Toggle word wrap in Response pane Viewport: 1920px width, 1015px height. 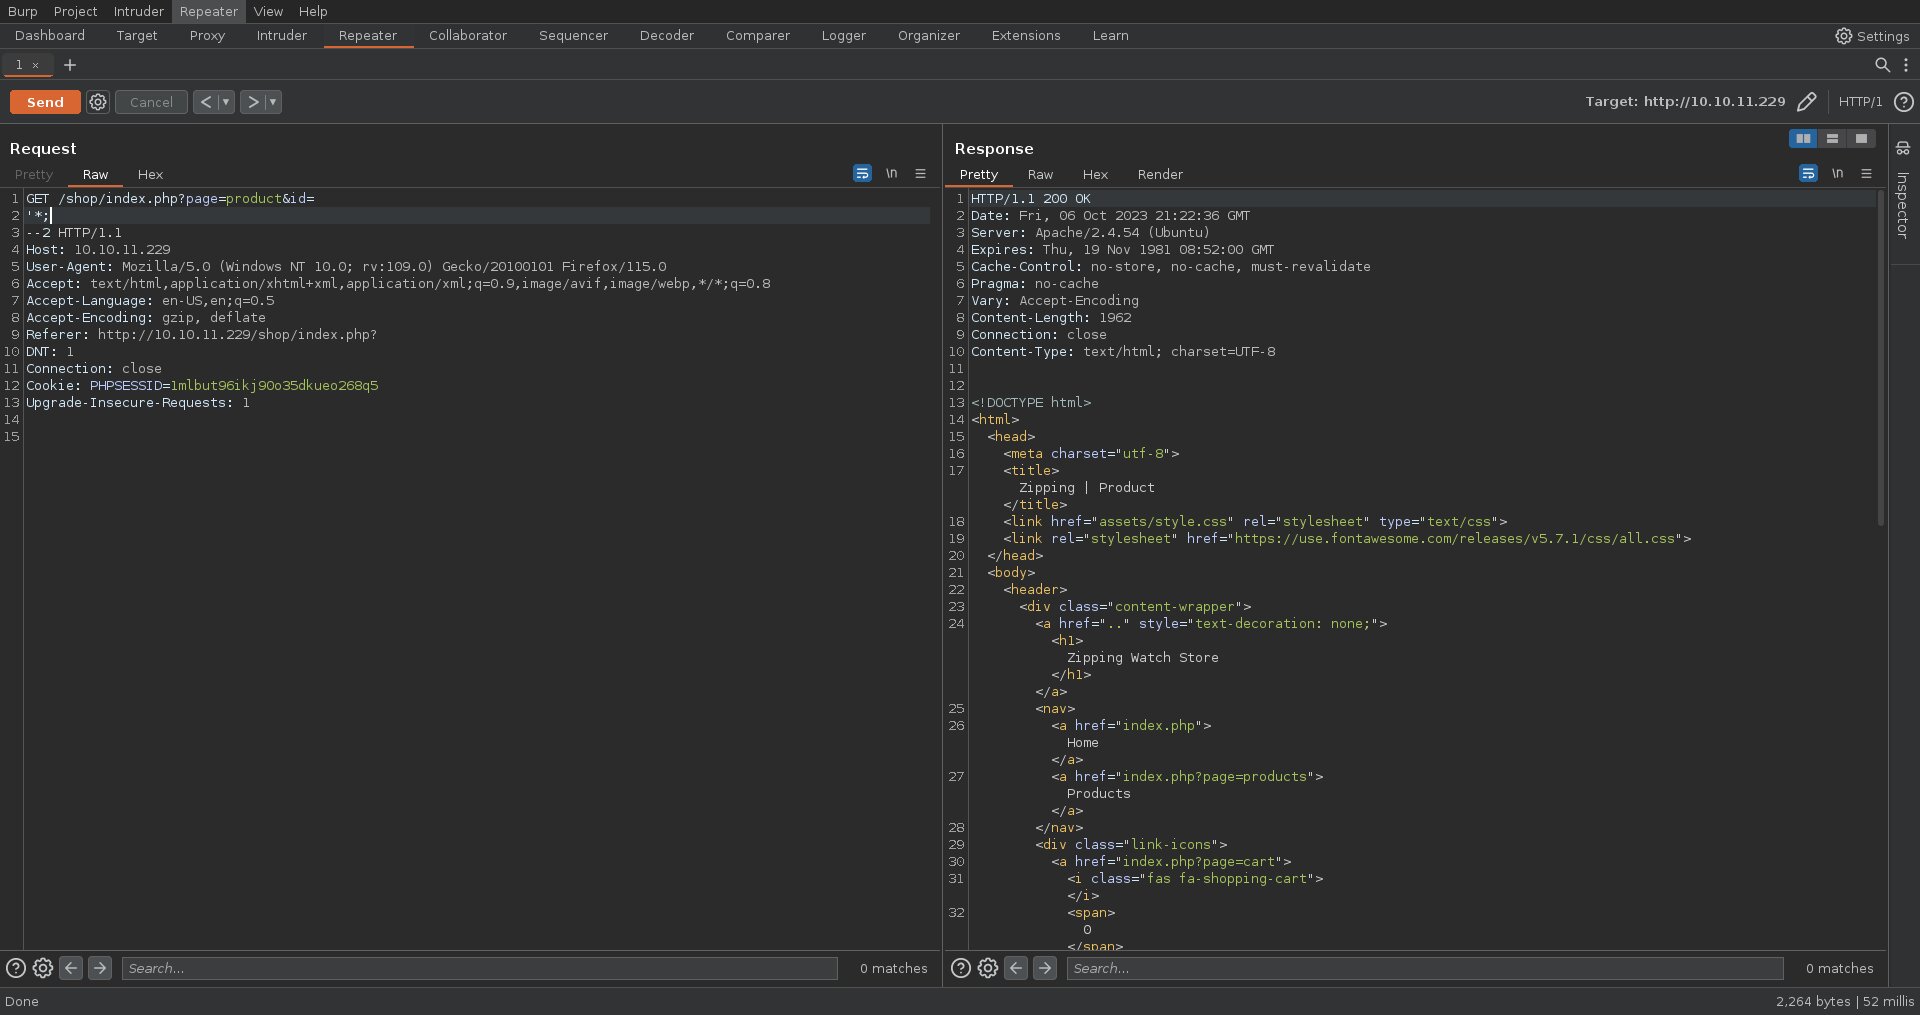coord(1808,173)
